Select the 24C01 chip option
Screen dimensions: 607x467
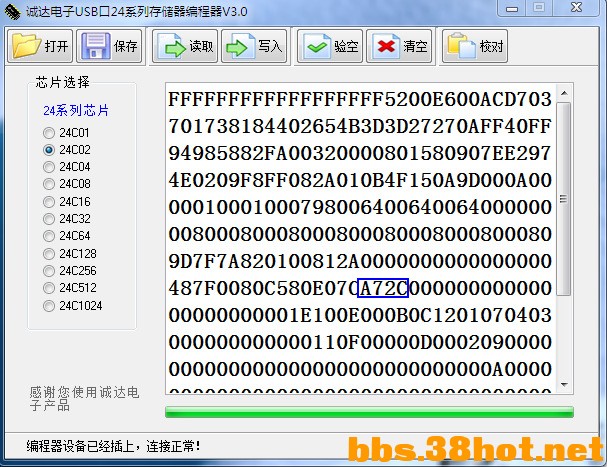[67, 133]
